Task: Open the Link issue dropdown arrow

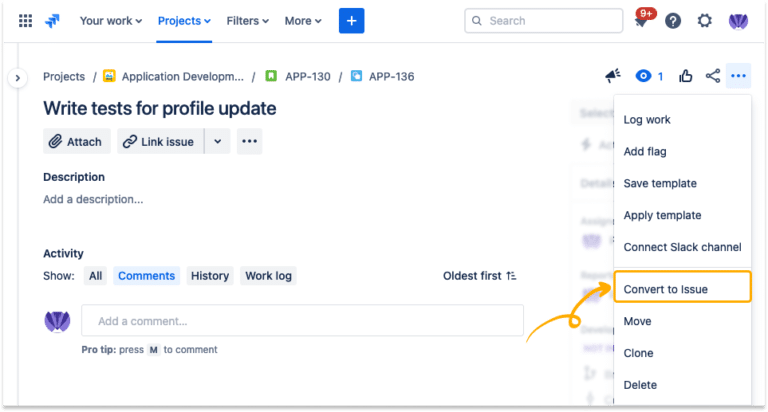Action: (x=217, y=142)
